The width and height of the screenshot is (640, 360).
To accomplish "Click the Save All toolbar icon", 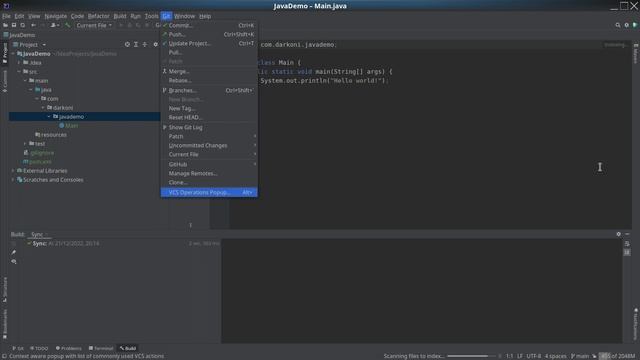I will pos(14,25).
